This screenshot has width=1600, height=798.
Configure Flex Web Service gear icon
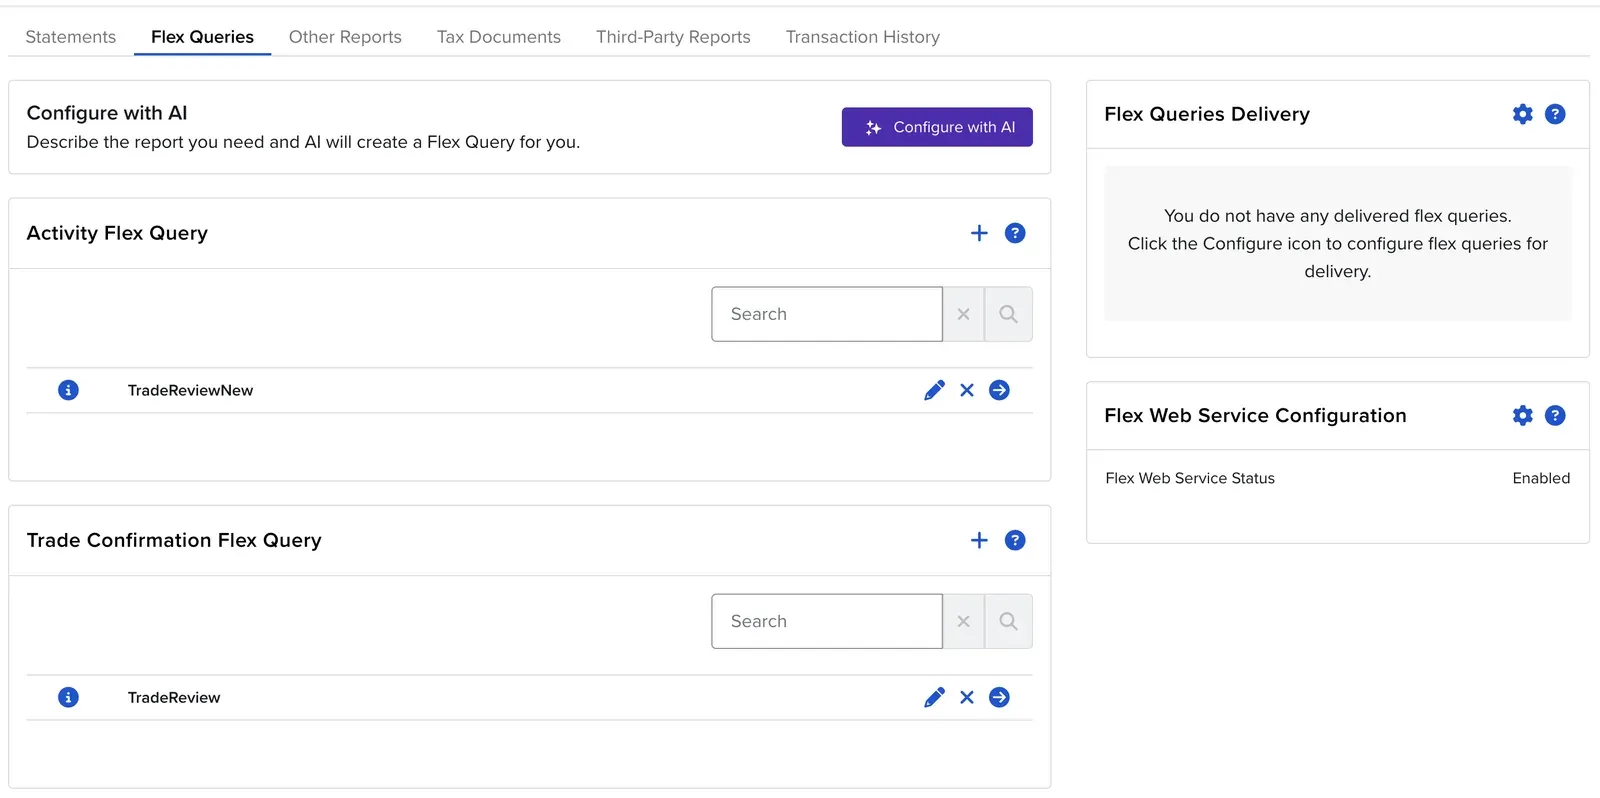pos(1522,415)
